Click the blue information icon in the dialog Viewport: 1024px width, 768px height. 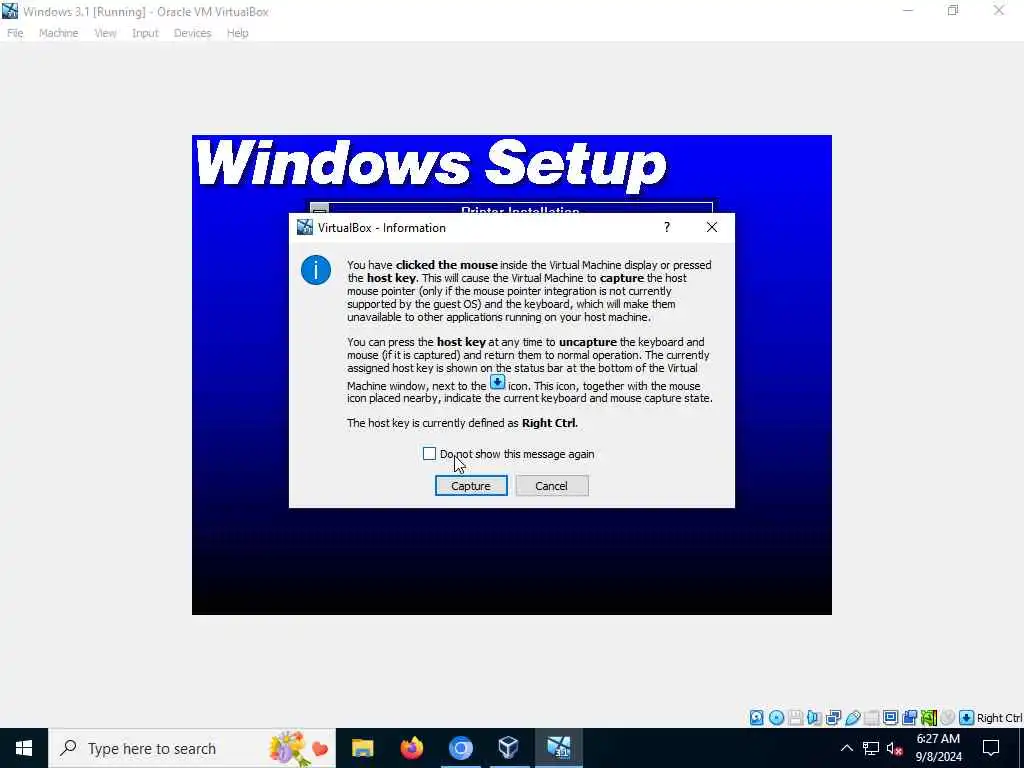316,270
